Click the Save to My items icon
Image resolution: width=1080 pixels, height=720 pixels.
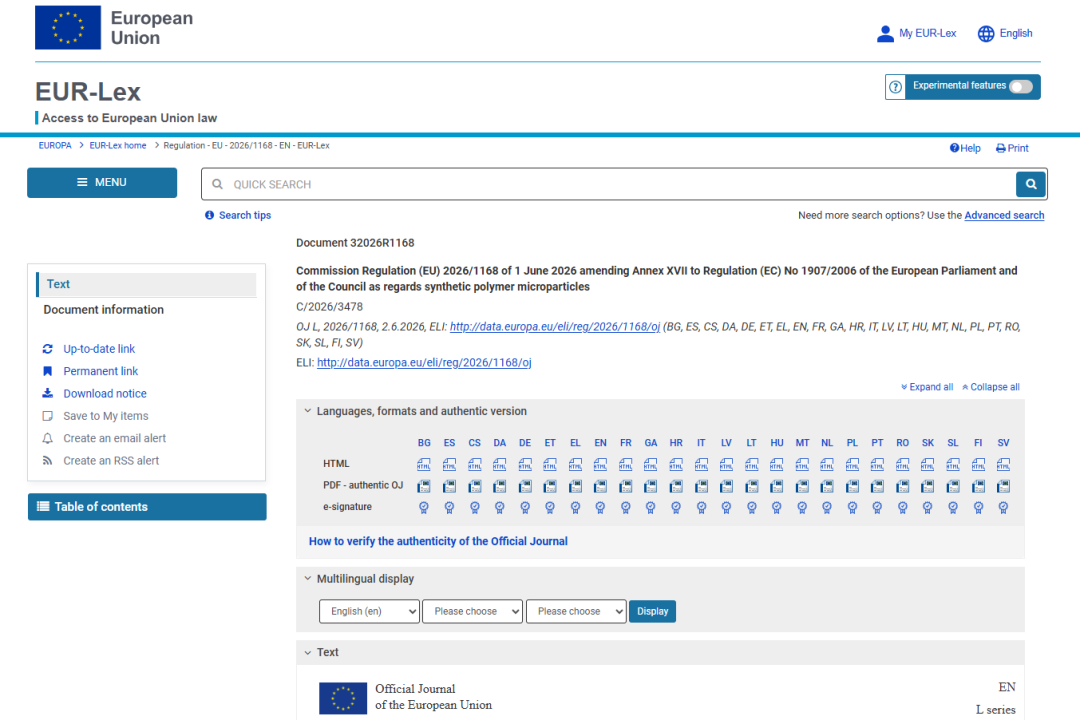pos(48,415)
